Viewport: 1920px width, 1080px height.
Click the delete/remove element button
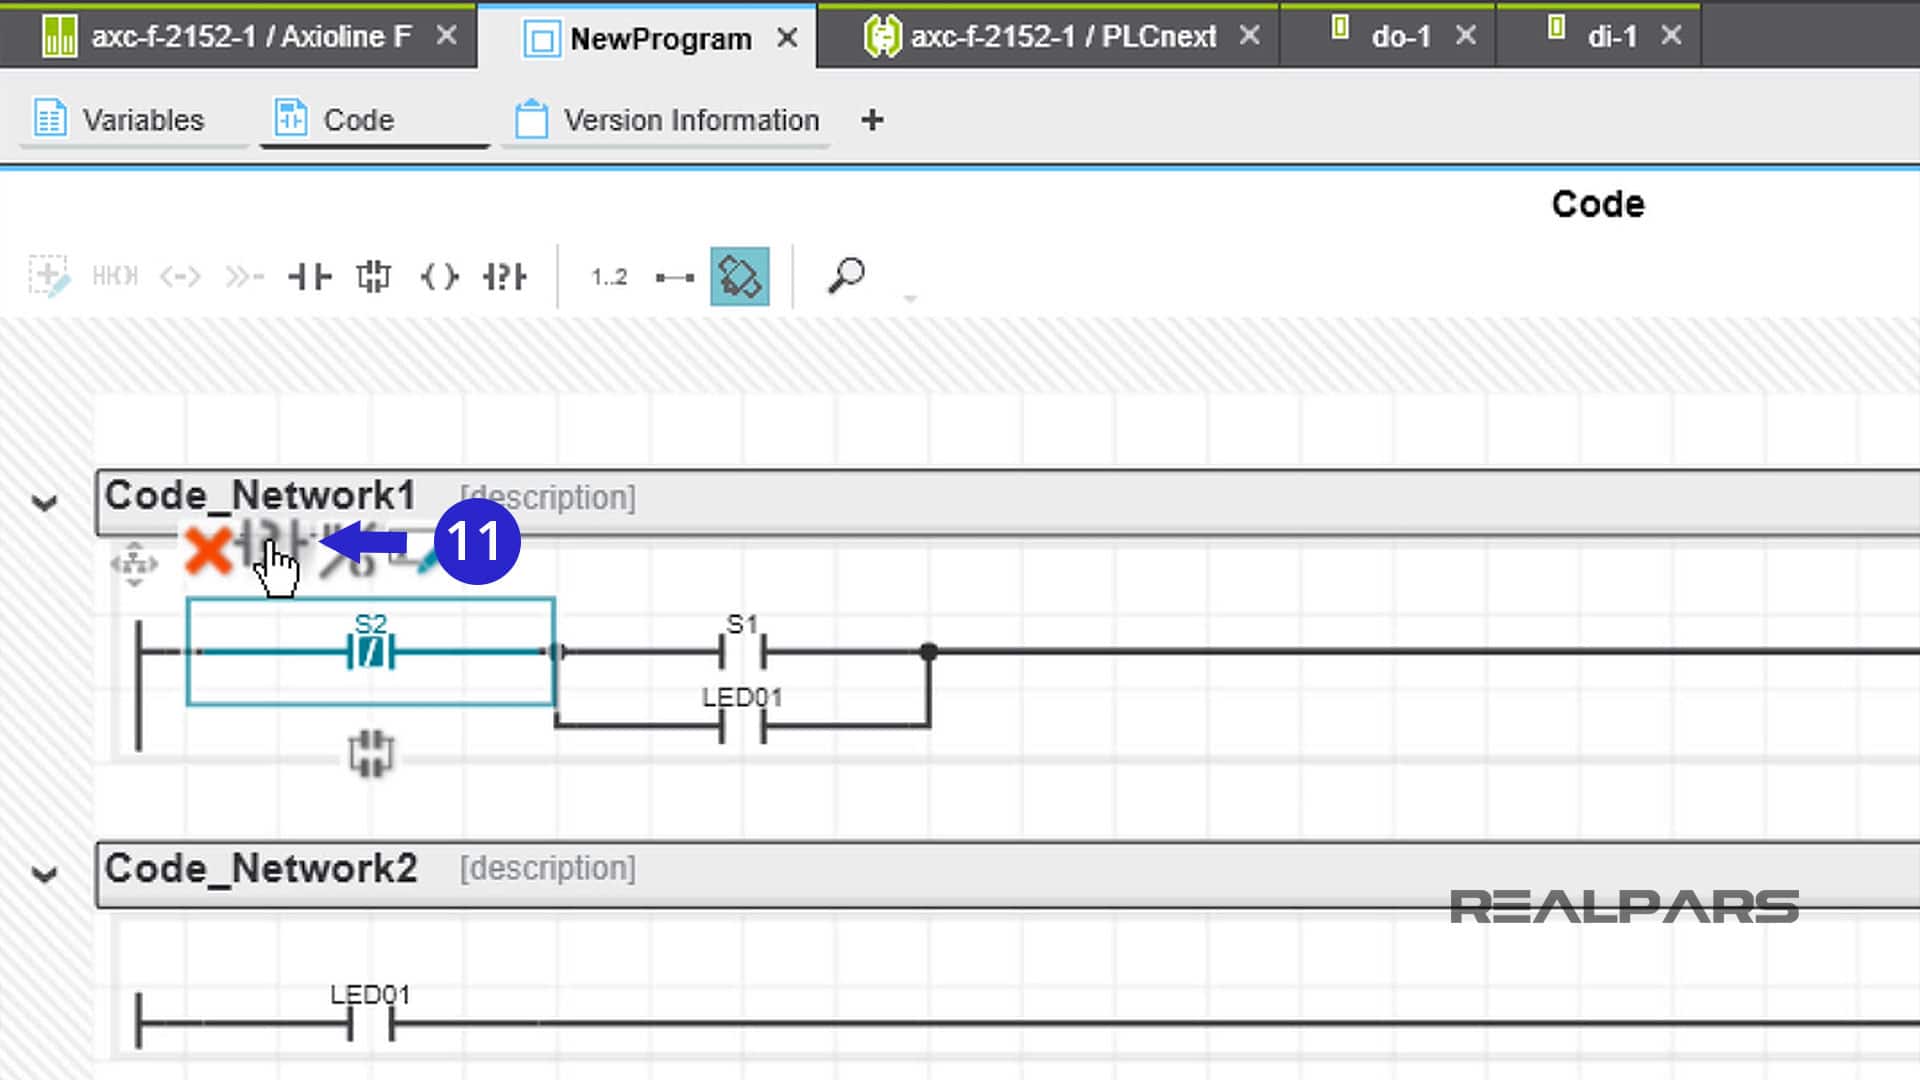[x=208, y=551]
